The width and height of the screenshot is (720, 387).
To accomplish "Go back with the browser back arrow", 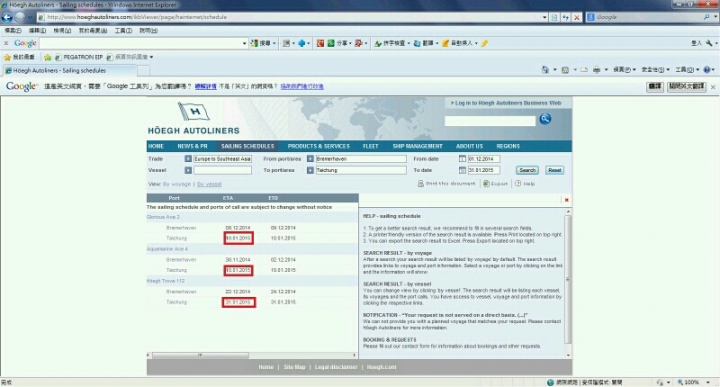I will pos(7,17).
